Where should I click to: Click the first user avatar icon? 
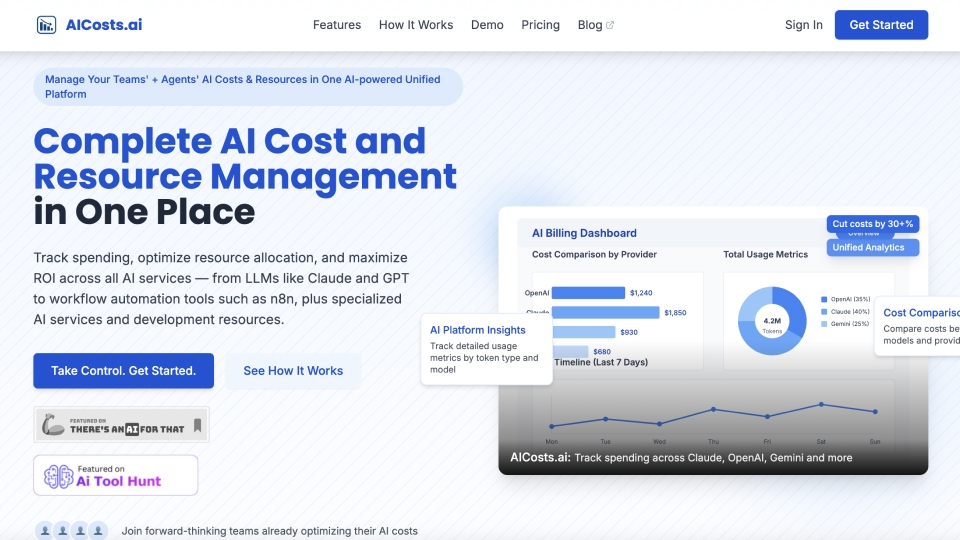click(45, 531)
